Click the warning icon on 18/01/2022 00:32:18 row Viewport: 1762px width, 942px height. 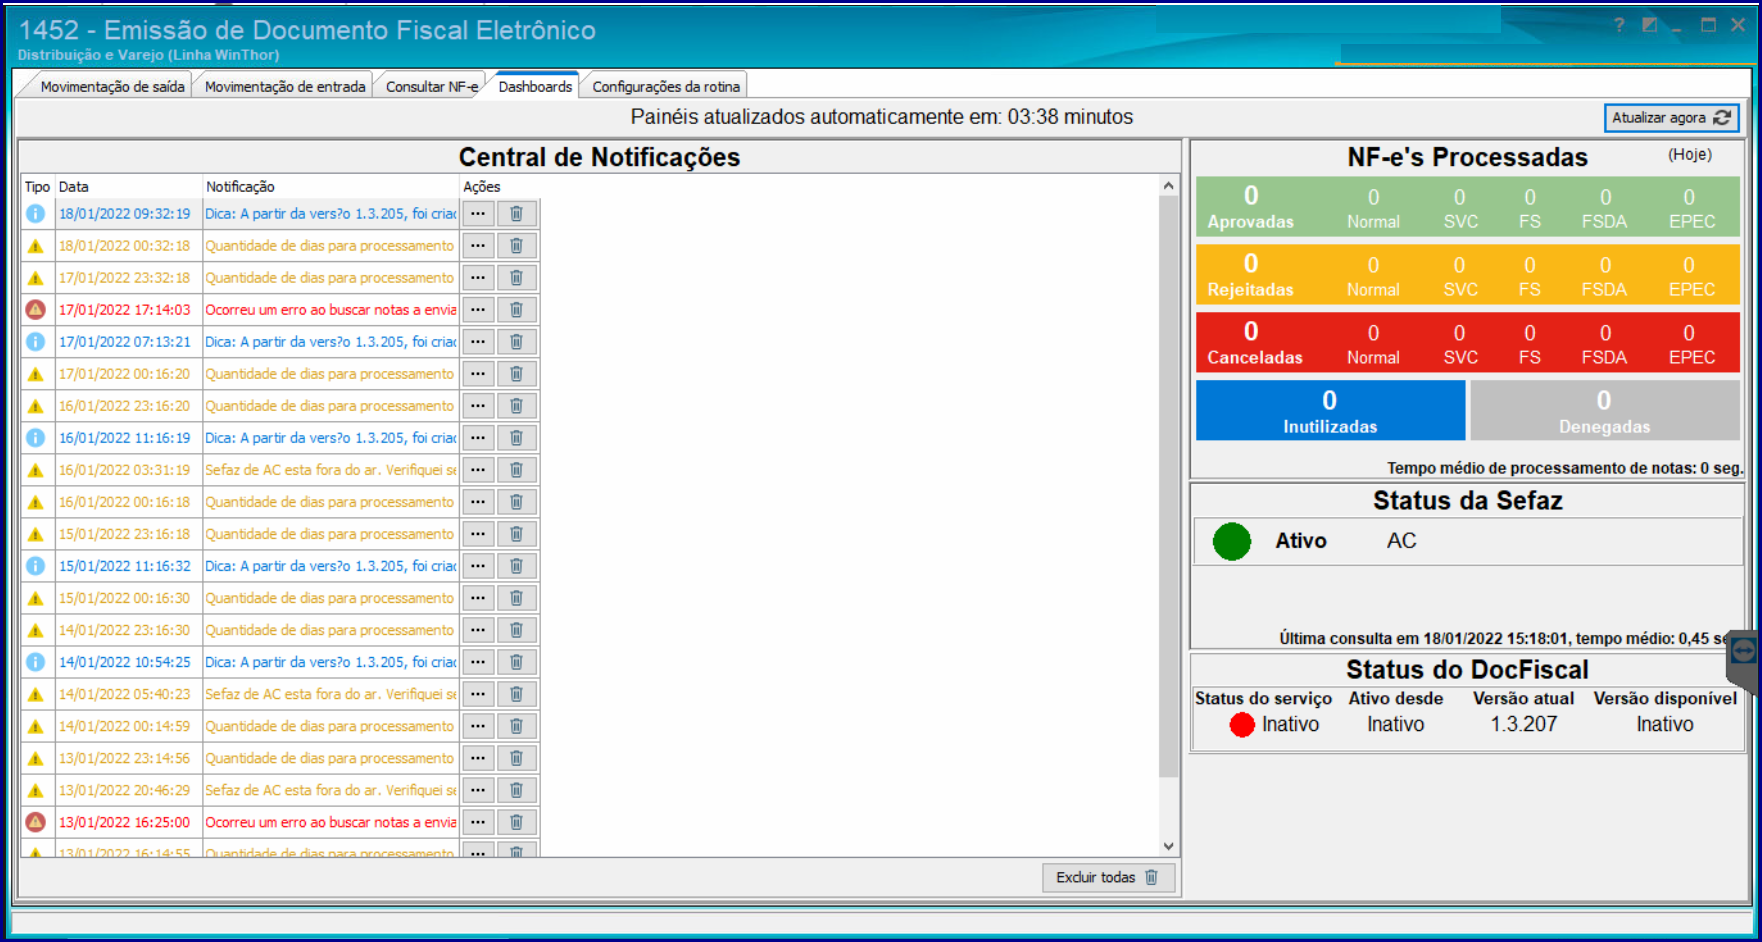(36, 246)
